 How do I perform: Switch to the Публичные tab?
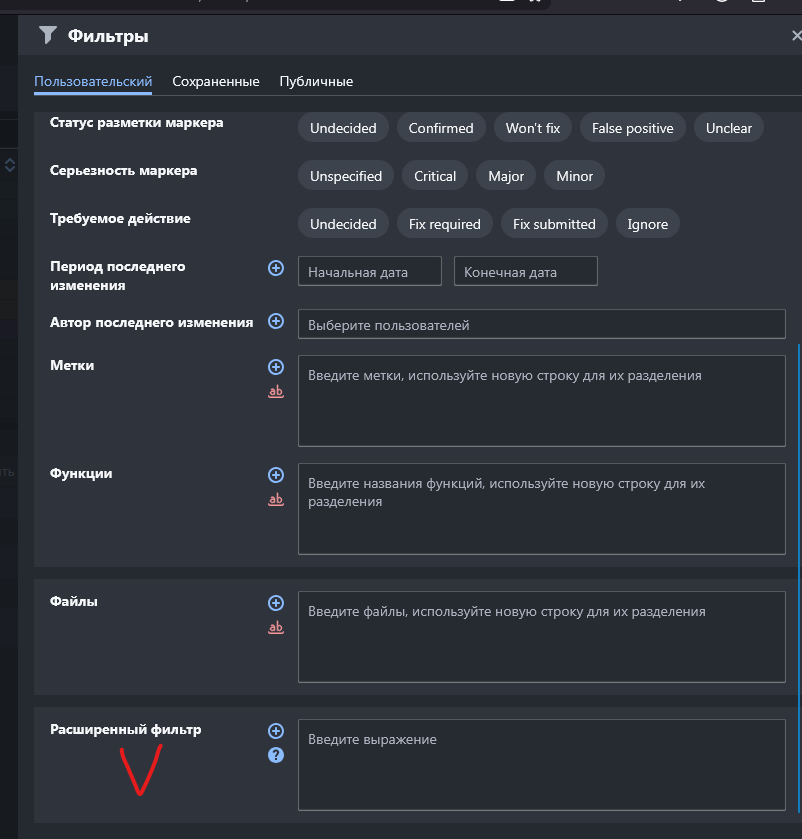coord(316,81)
